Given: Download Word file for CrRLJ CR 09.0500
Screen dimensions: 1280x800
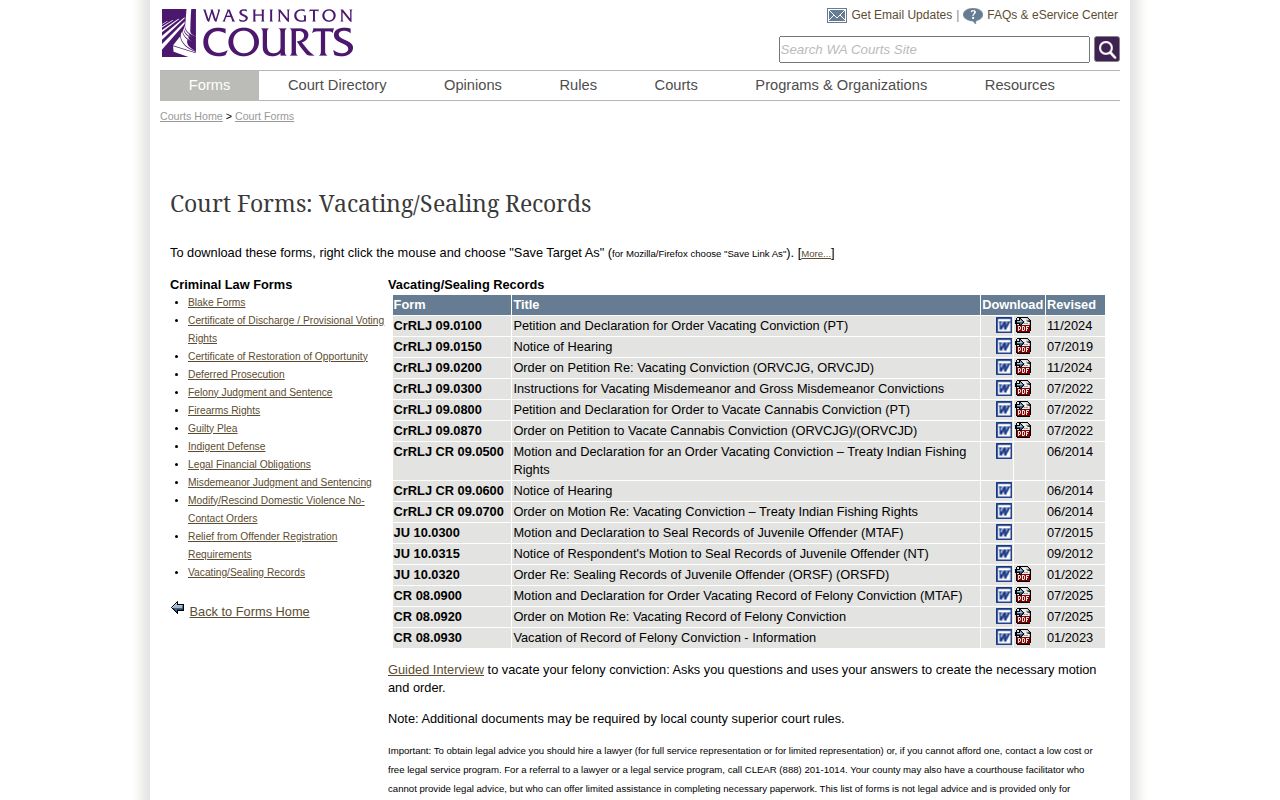Looking at the screenshot, I should pos(1004,451).
